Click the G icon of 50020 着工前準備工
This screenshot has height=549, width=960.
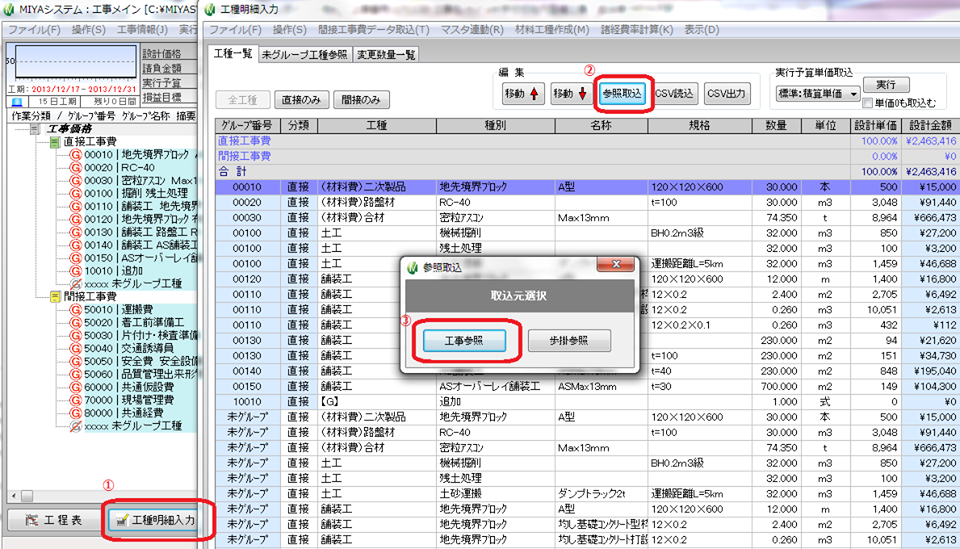point(75,323)
